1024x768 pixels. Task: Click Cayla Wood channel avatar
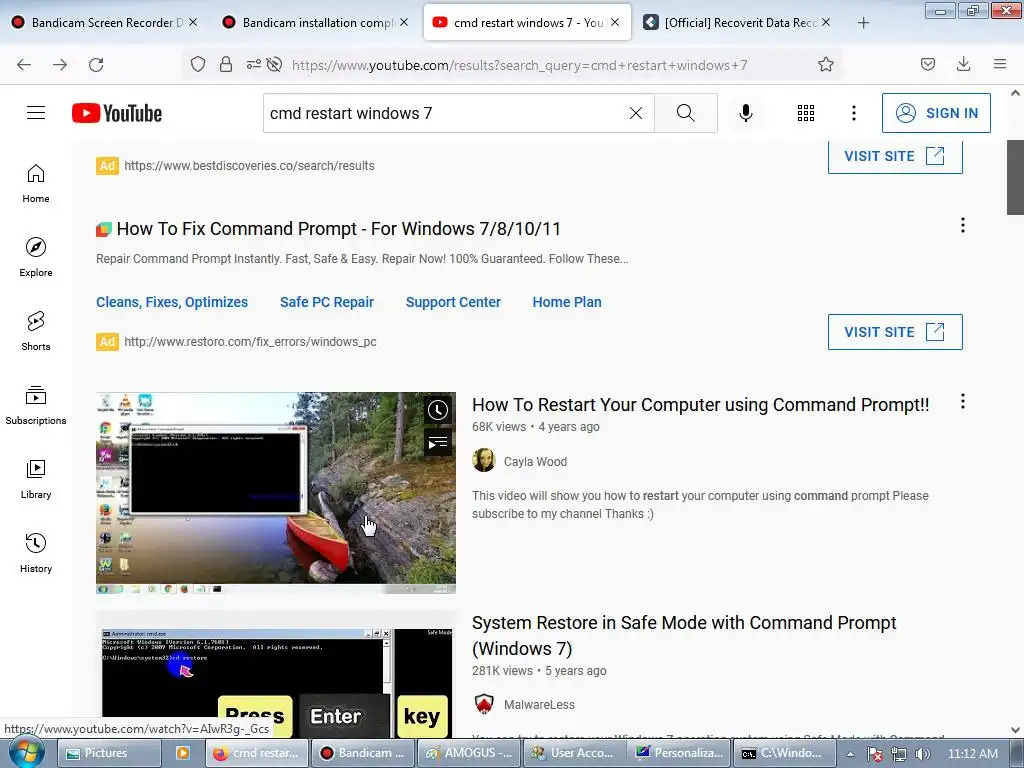click(484, 460)
